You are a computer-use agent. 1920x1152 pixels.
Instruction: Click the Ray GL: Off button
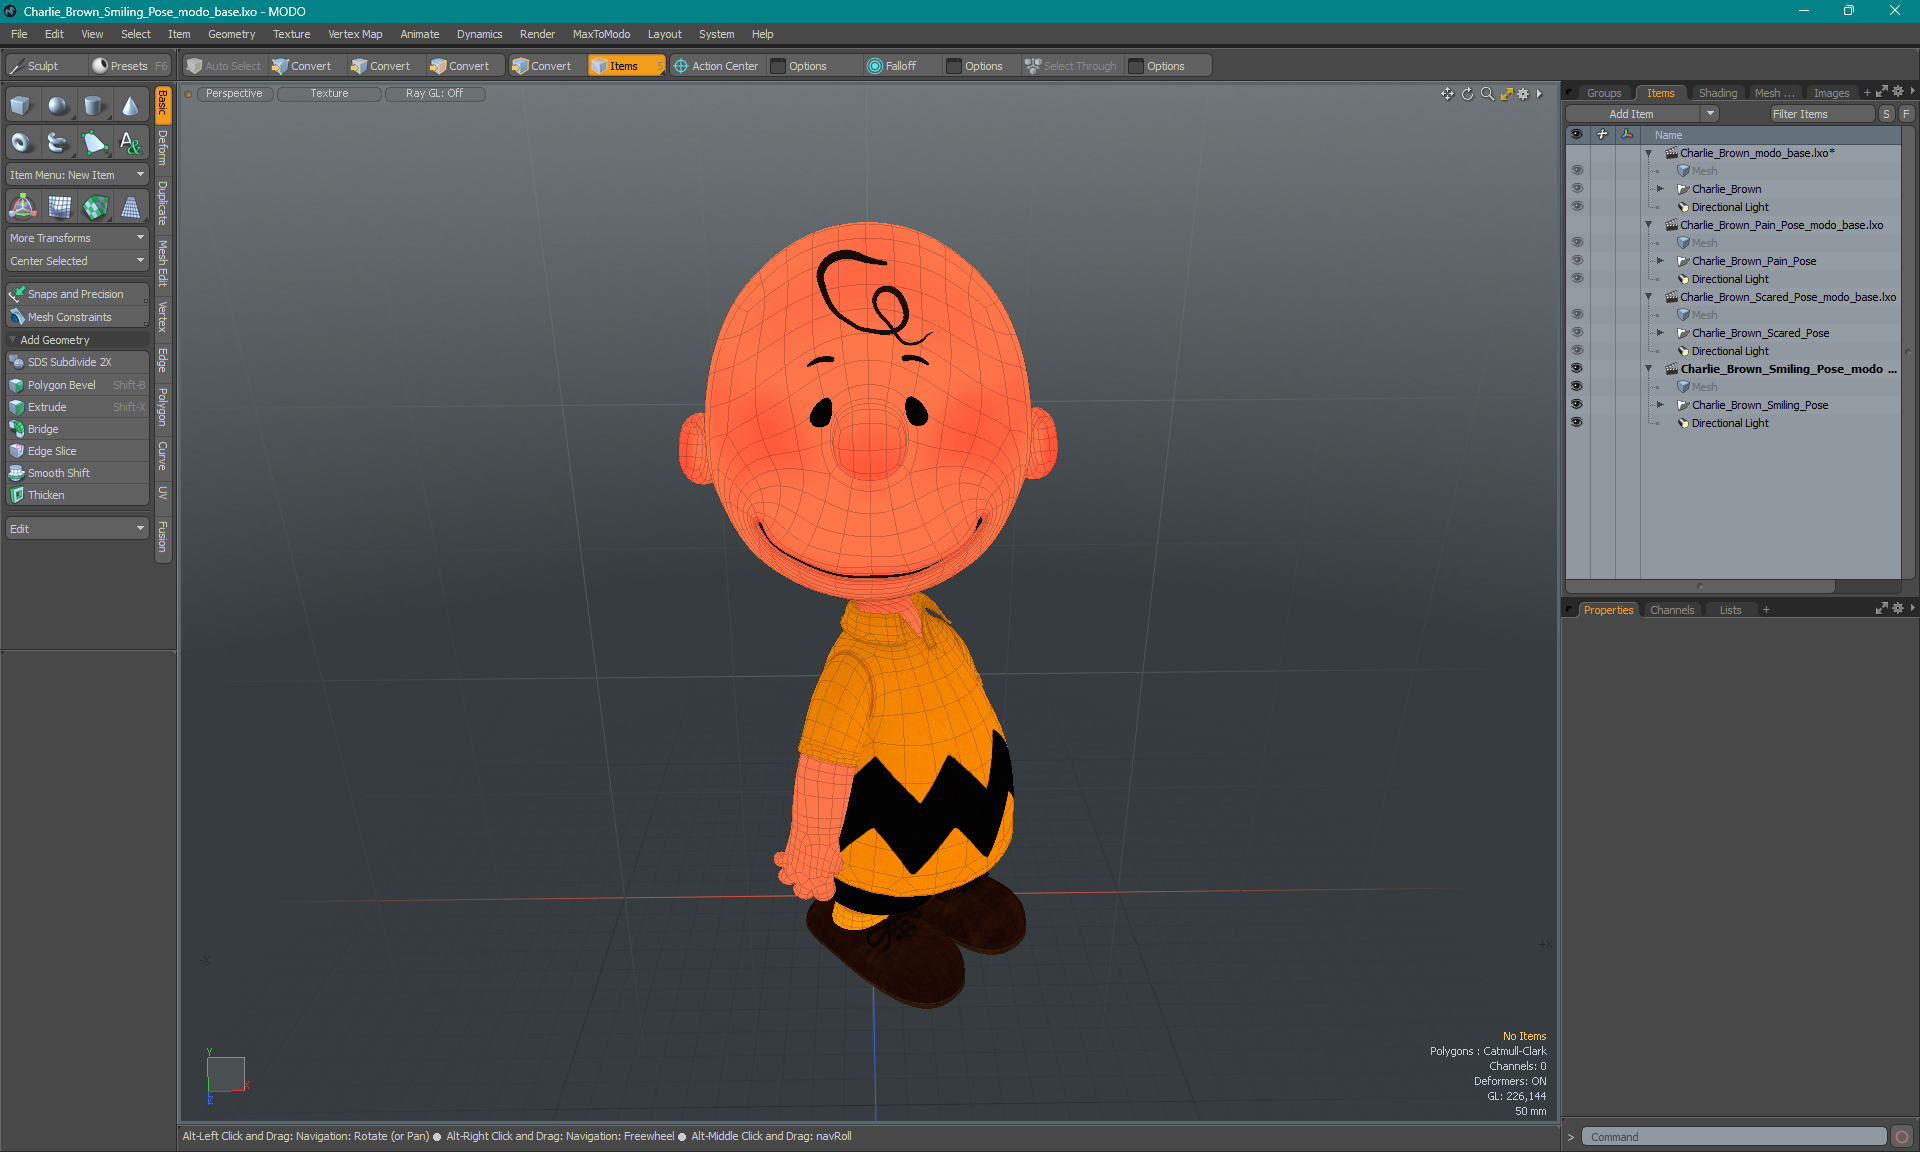coord(434,94)
